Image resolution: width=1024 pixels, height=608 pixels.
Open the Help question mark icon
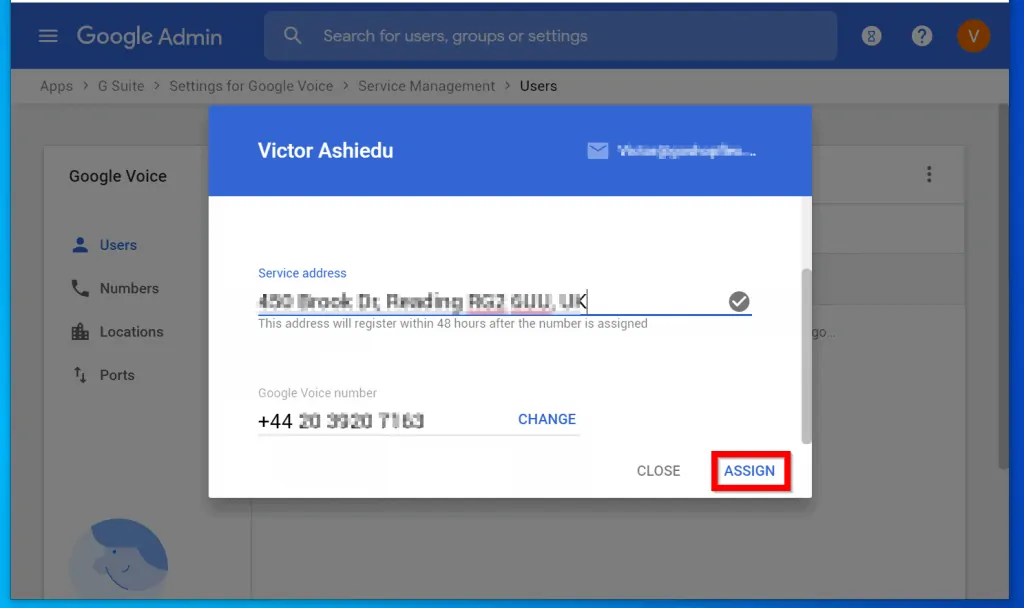tap(921, 36)
